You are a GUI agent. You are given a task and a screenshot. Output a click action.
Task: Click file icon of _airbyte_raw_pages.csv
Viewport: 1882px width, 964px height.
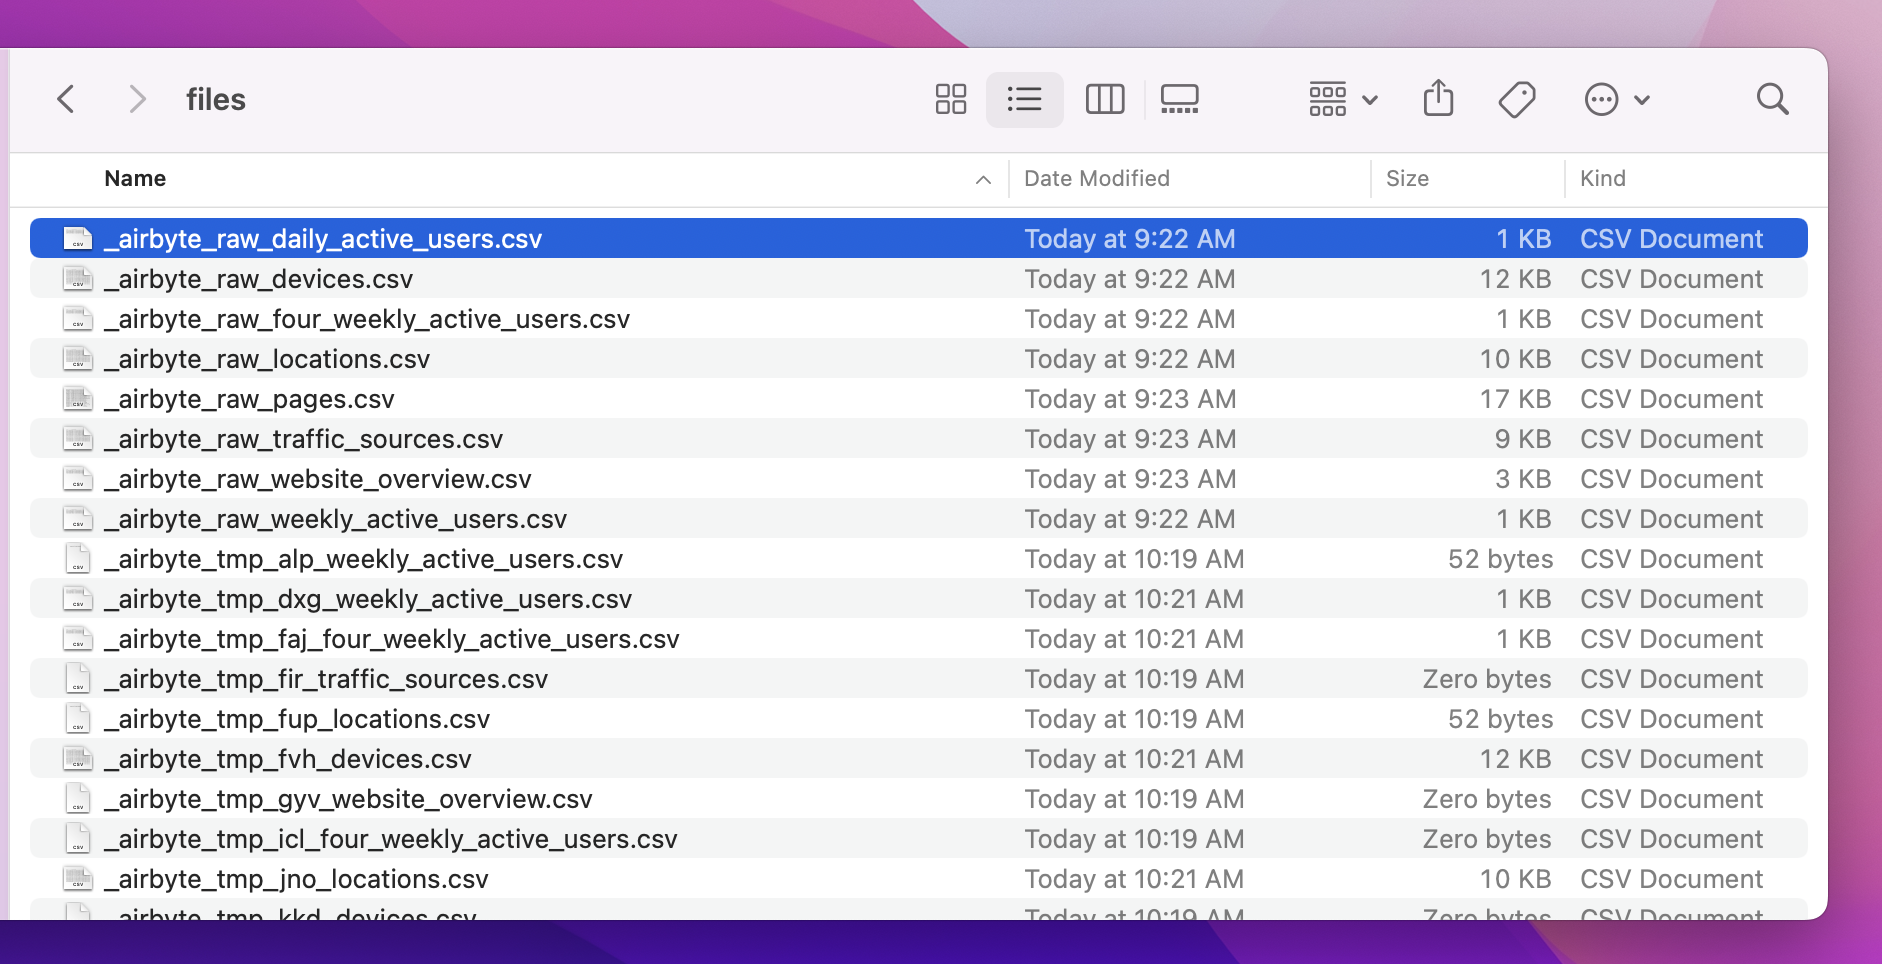(x=78, y=399)
